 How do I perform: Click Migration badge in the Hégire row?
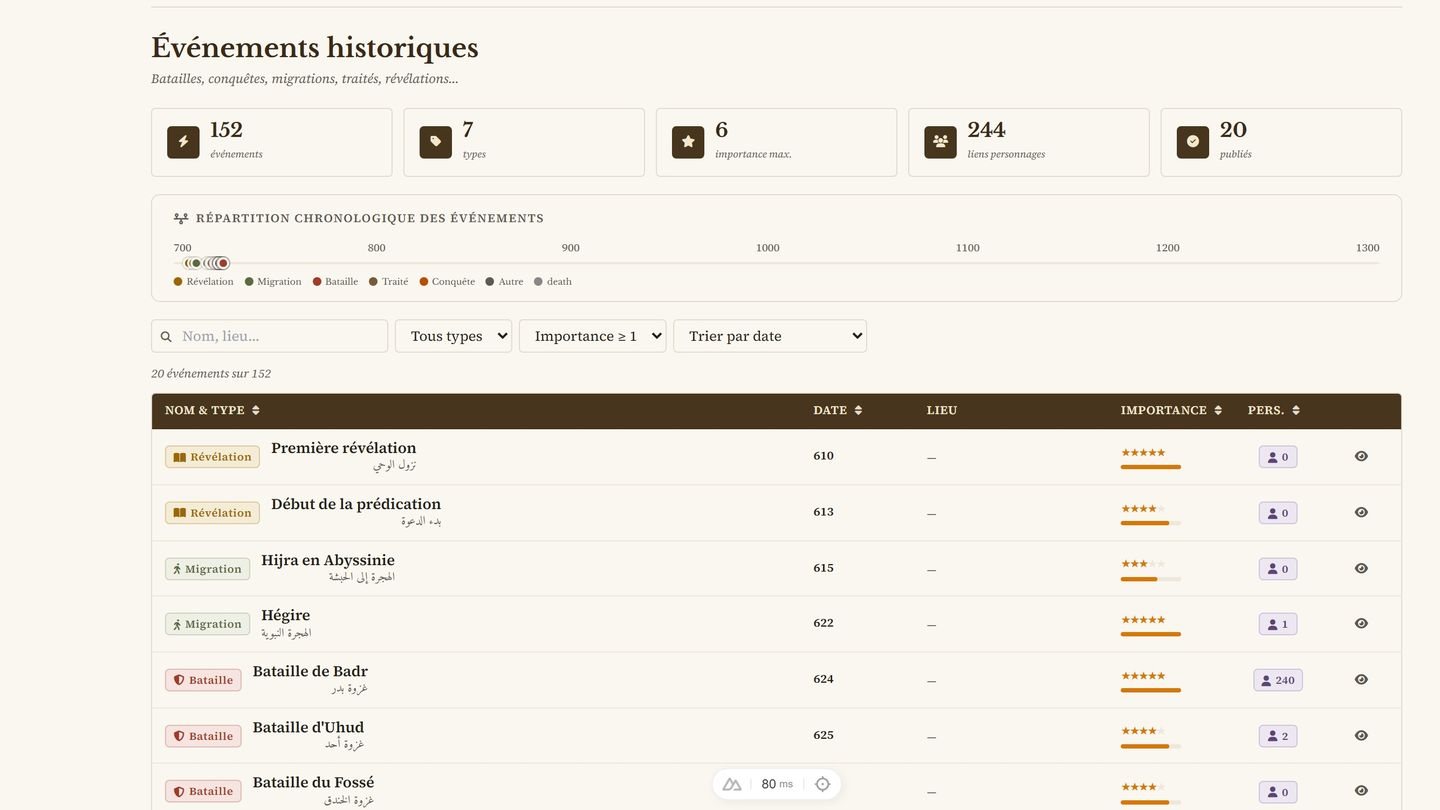[207, 624]
